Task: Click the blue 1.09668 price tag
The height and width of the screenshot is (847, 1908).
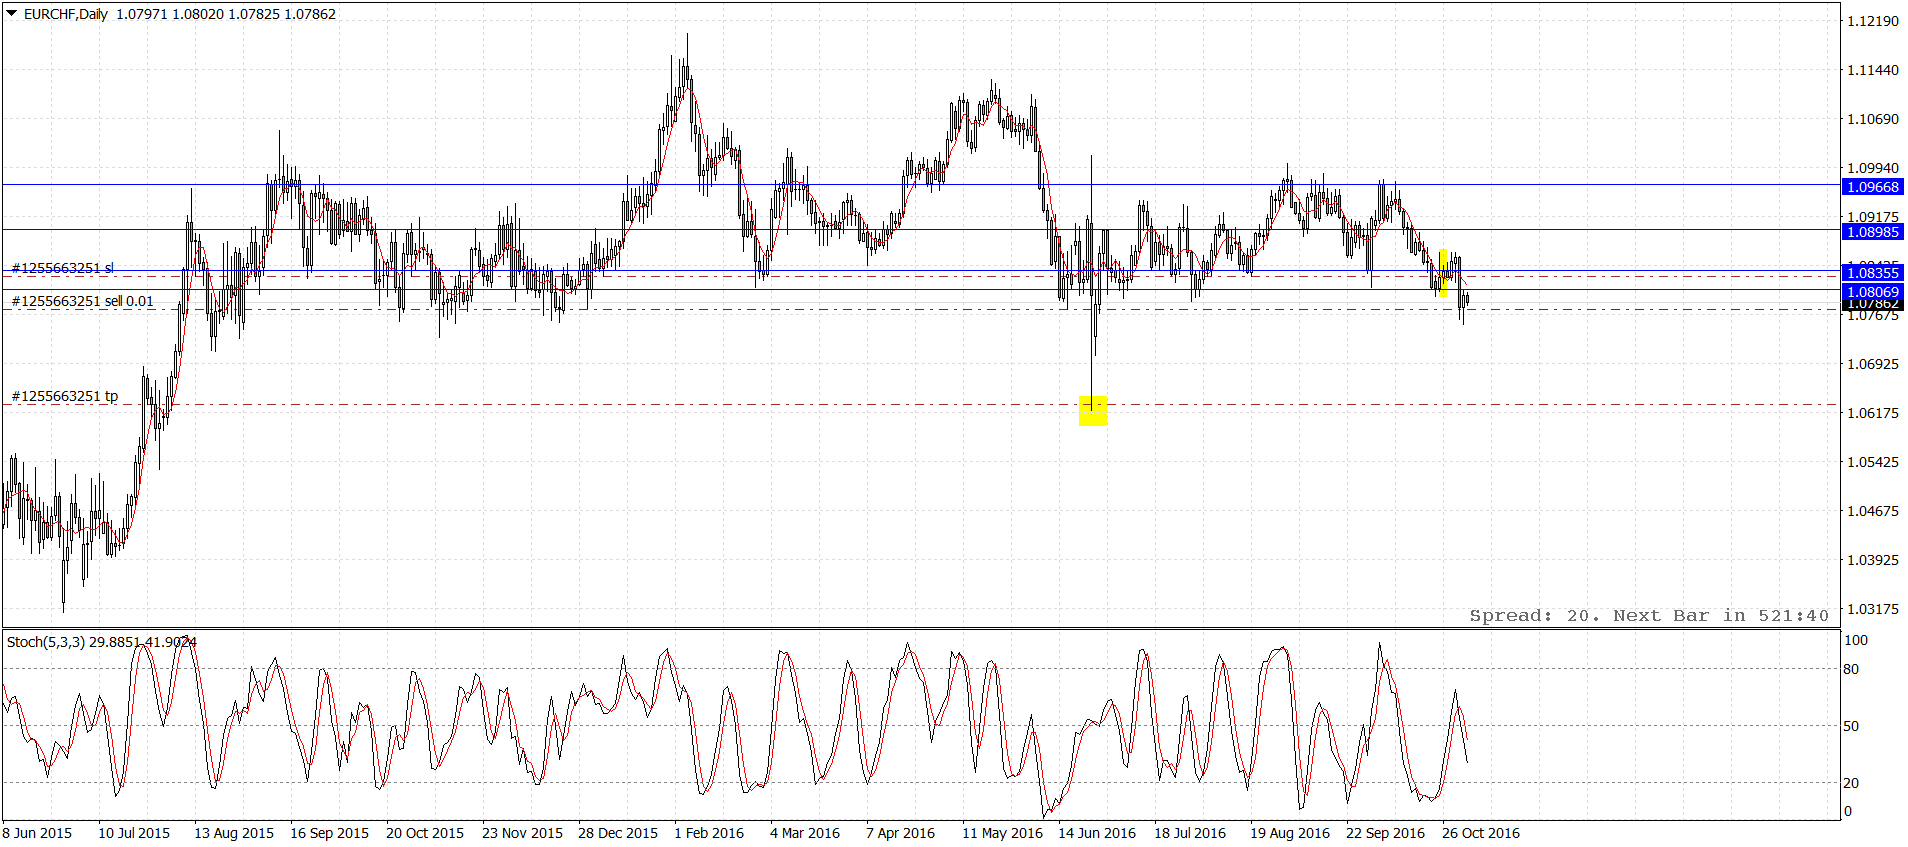Action: point(1873,187)
